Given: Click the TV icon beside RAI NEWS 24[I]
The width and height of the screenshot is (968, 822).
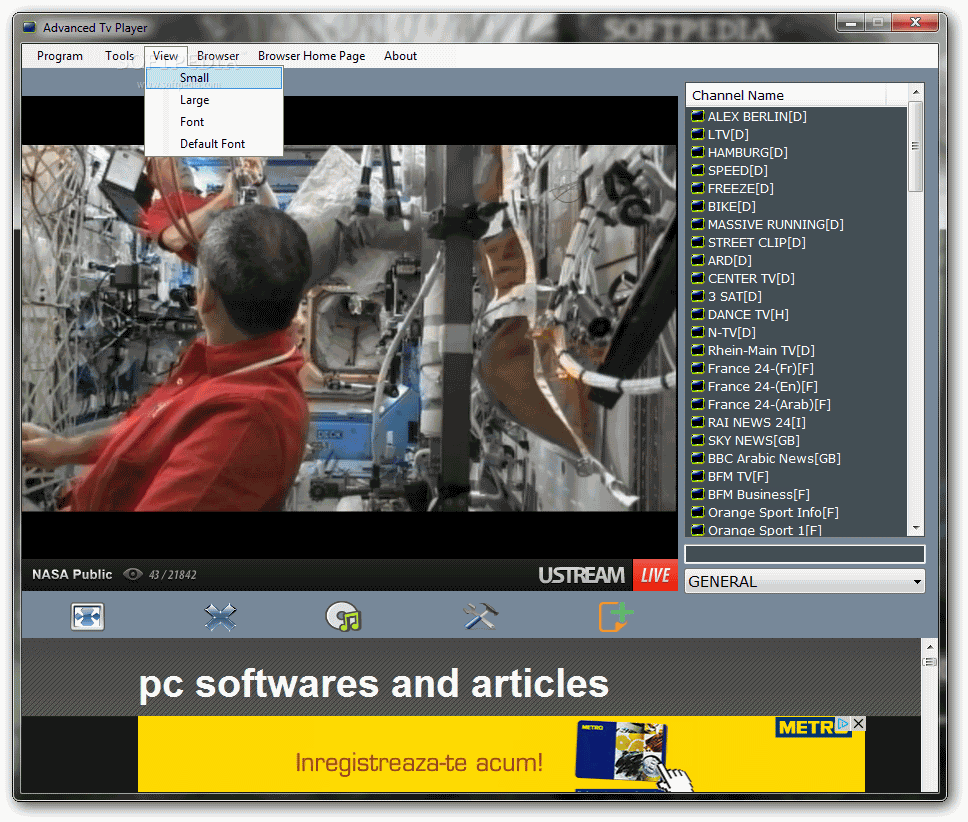Looking at the screenshot, I should 698,422.
